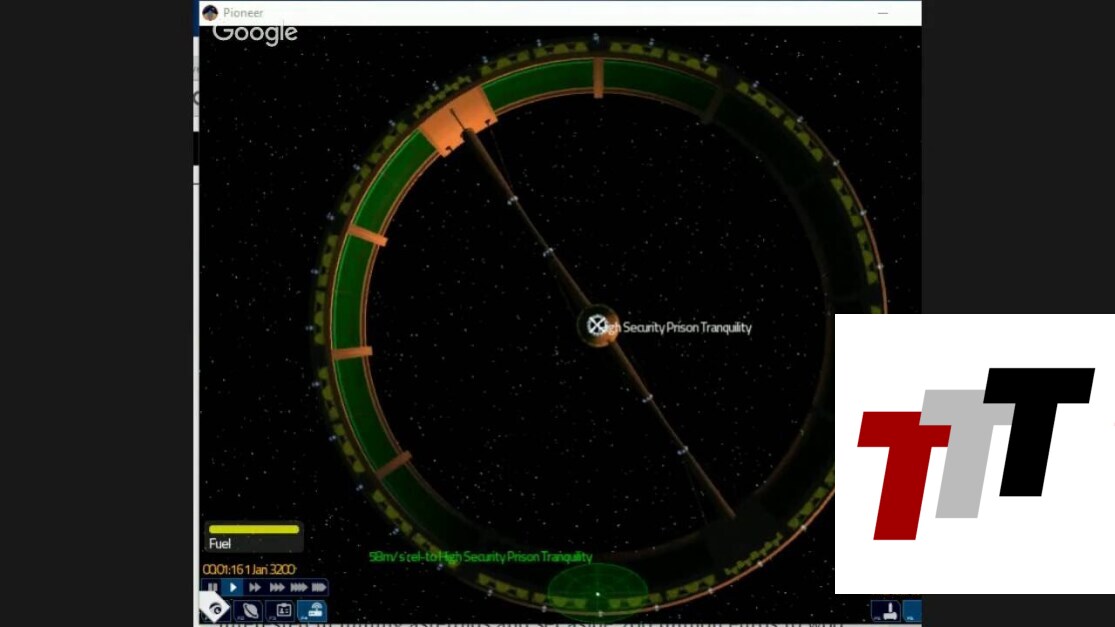Click the Pioneer app icon in titlebar

pyautogui.click(x=210, y=13)
